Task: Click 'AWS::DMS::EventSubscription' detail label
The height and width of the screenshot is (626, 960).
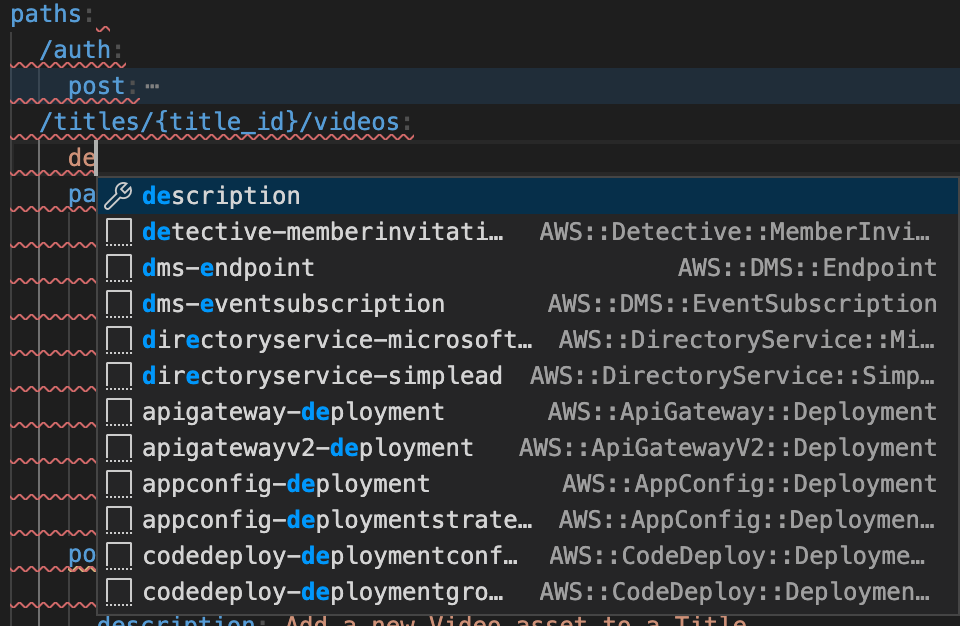Action: pyautogui.click(x=742, y=304)
